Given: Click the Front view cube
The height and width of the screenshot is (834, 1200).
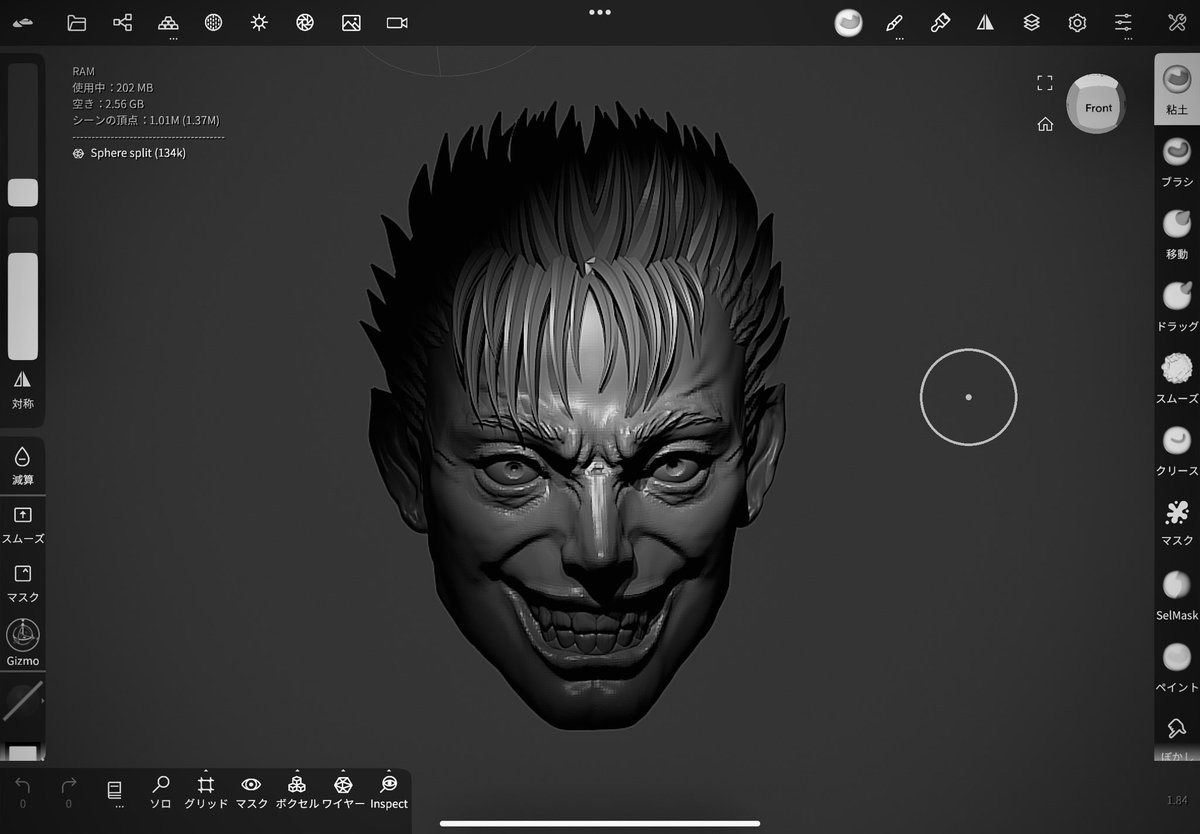Looking at the screenshot, I should pos(1096,105).
